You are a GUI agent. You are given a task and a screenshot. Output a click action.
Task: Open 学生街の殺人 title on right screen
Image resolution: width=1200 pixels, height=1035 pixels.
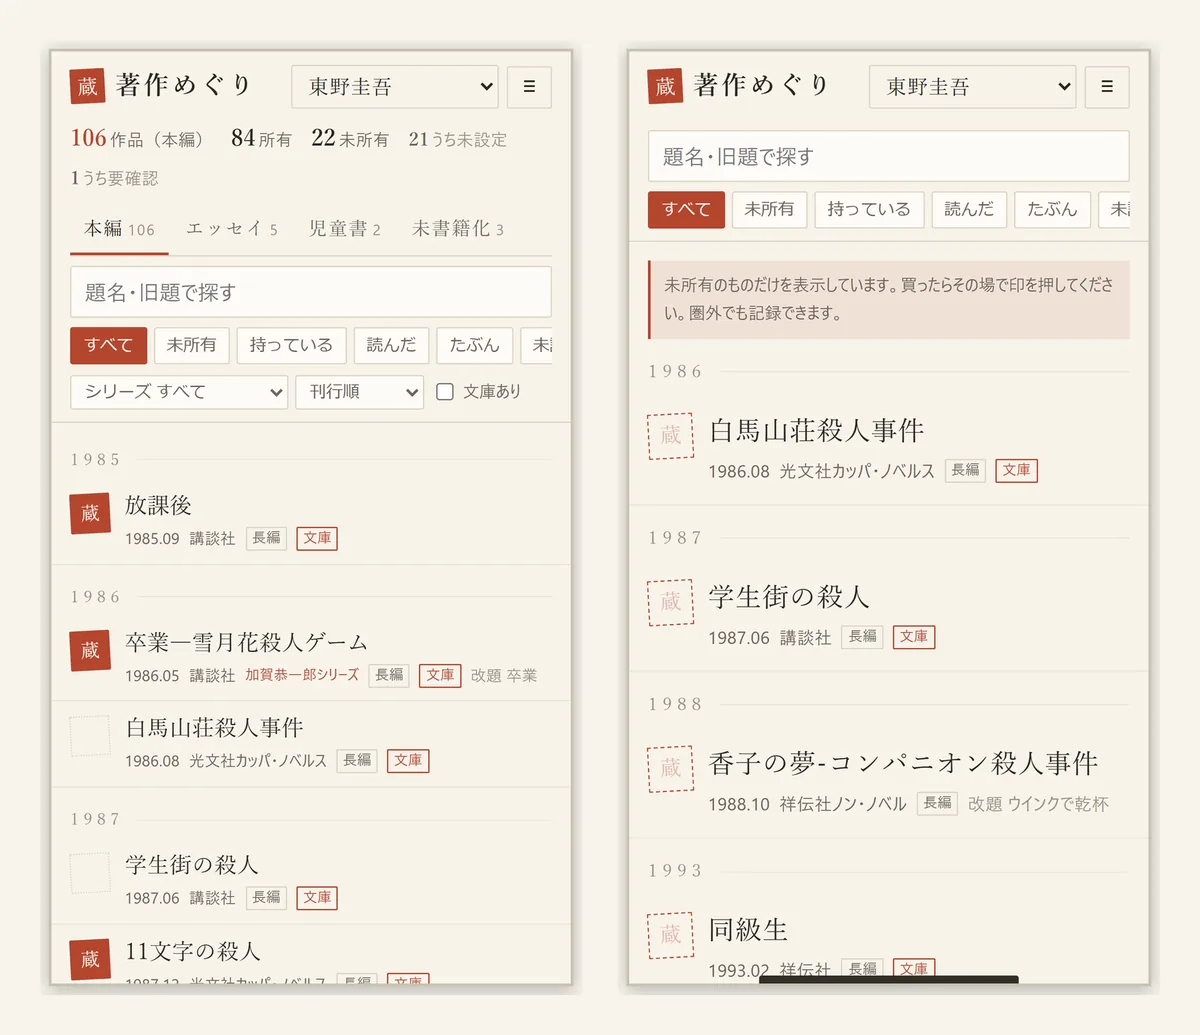pos(789,598)
